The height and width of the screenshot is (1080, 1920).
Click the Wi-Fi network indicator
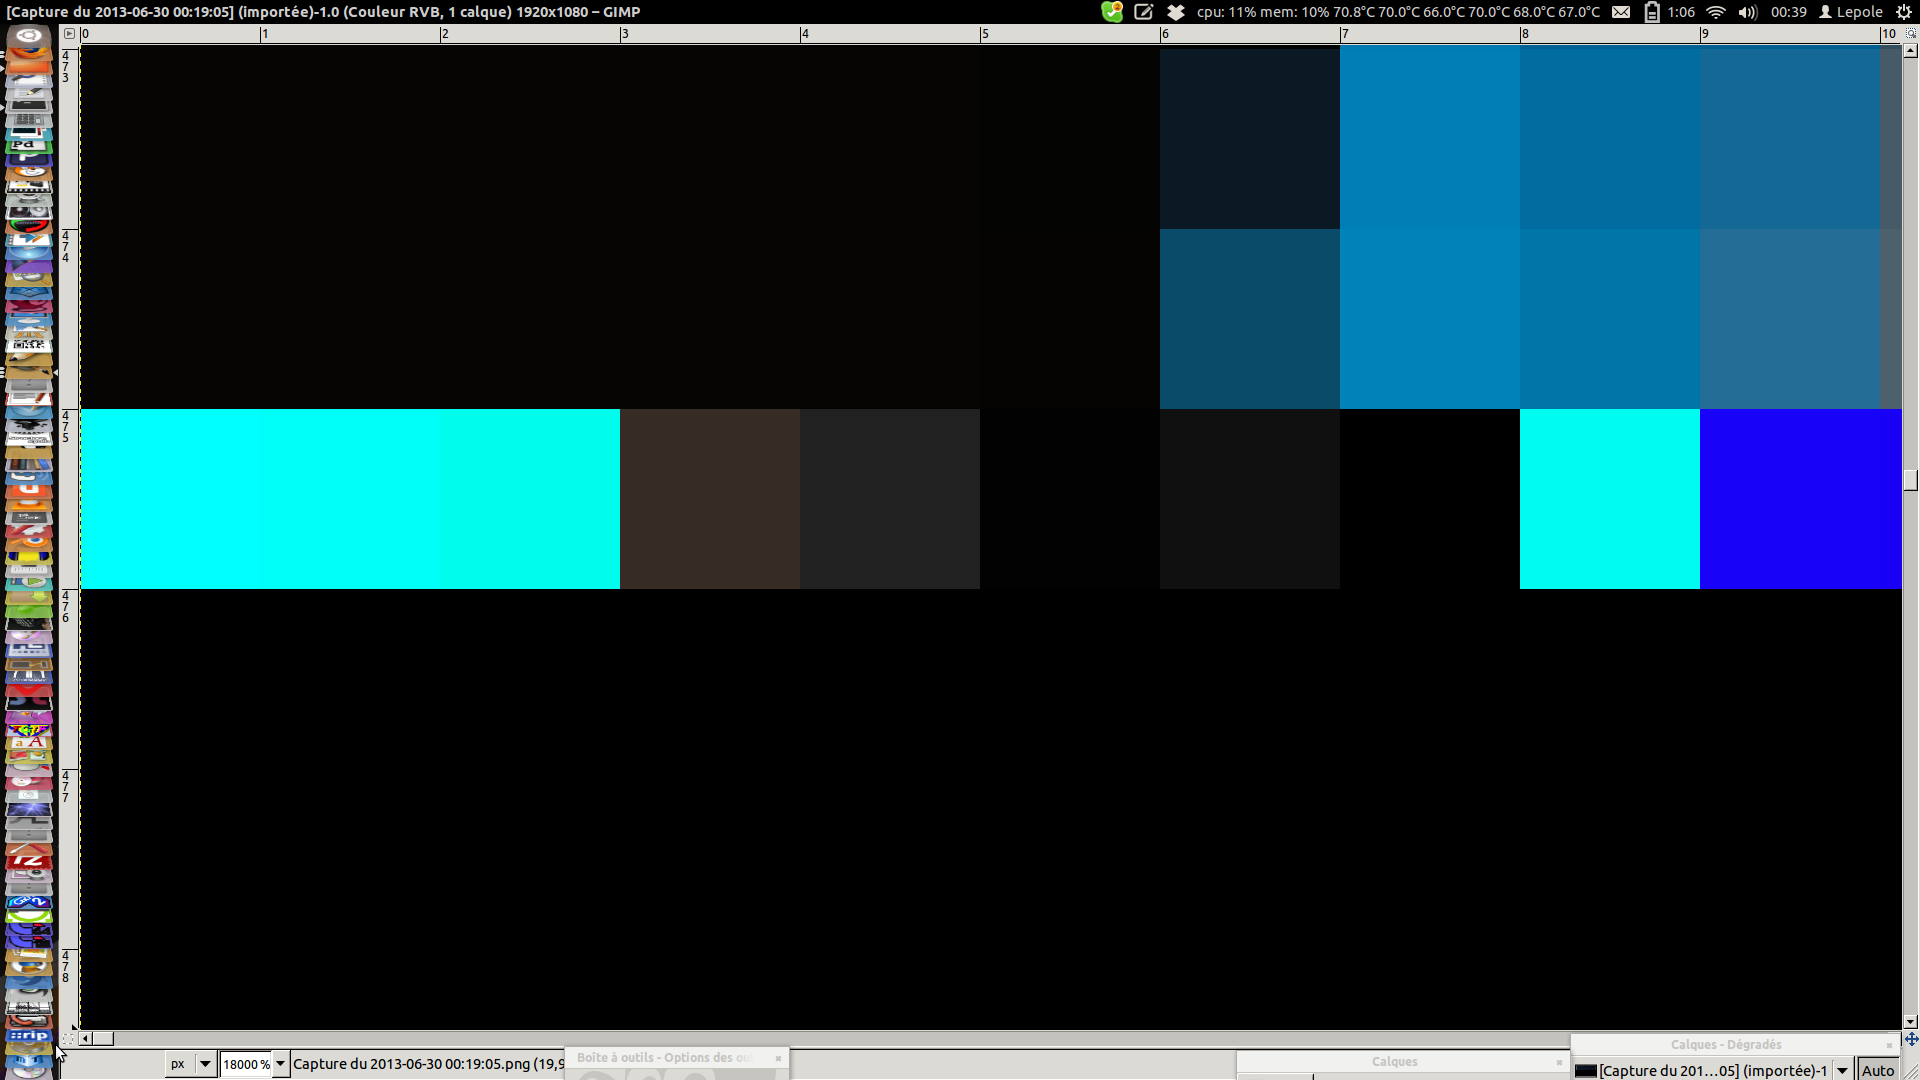1716,12
